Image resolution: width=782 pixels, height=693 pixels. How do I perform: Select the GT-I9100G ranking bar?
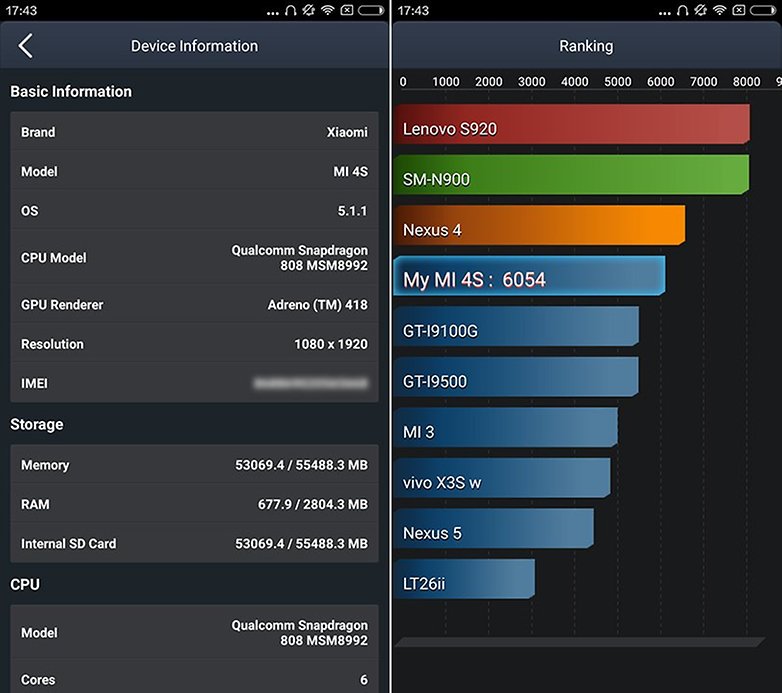pos(516,327)
